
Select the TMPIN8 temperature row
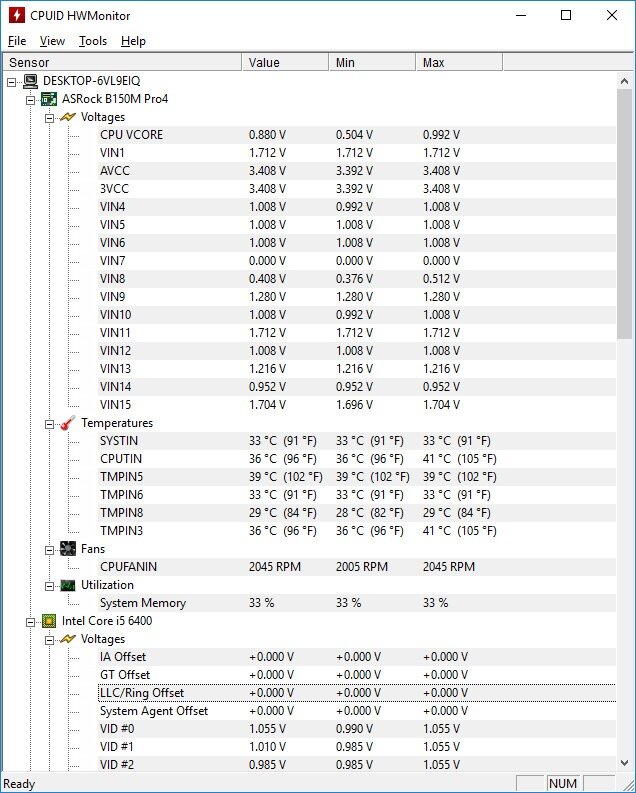(x=357, y=513)
